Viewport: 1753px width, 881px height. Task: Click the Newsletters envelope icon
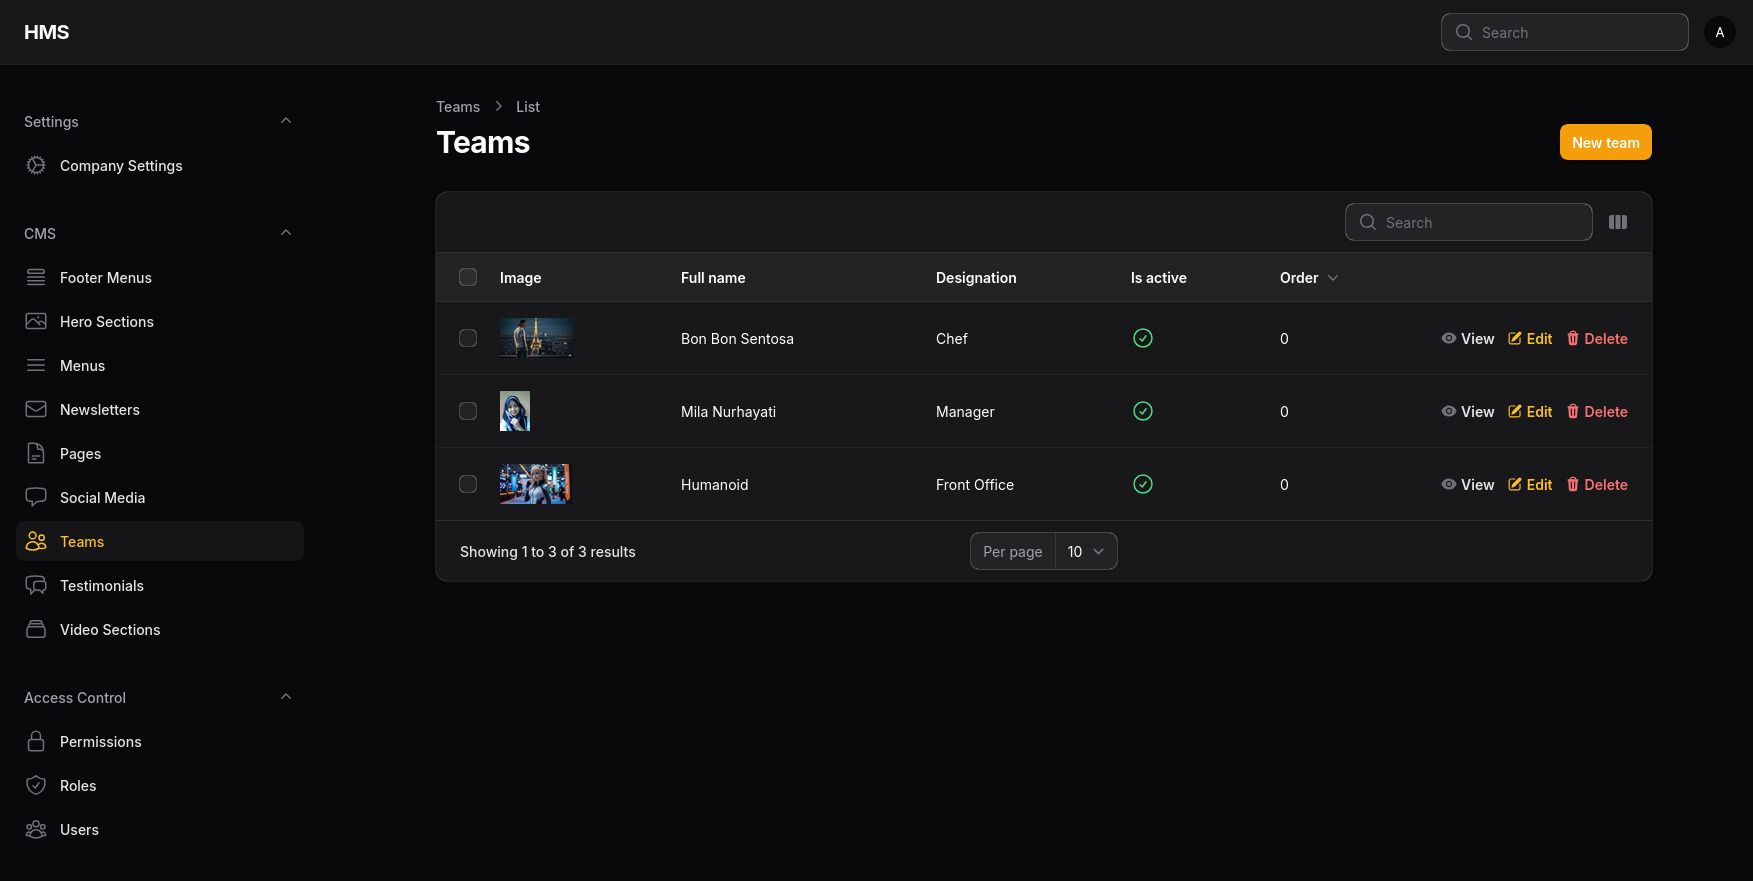[x=36, y=410]
